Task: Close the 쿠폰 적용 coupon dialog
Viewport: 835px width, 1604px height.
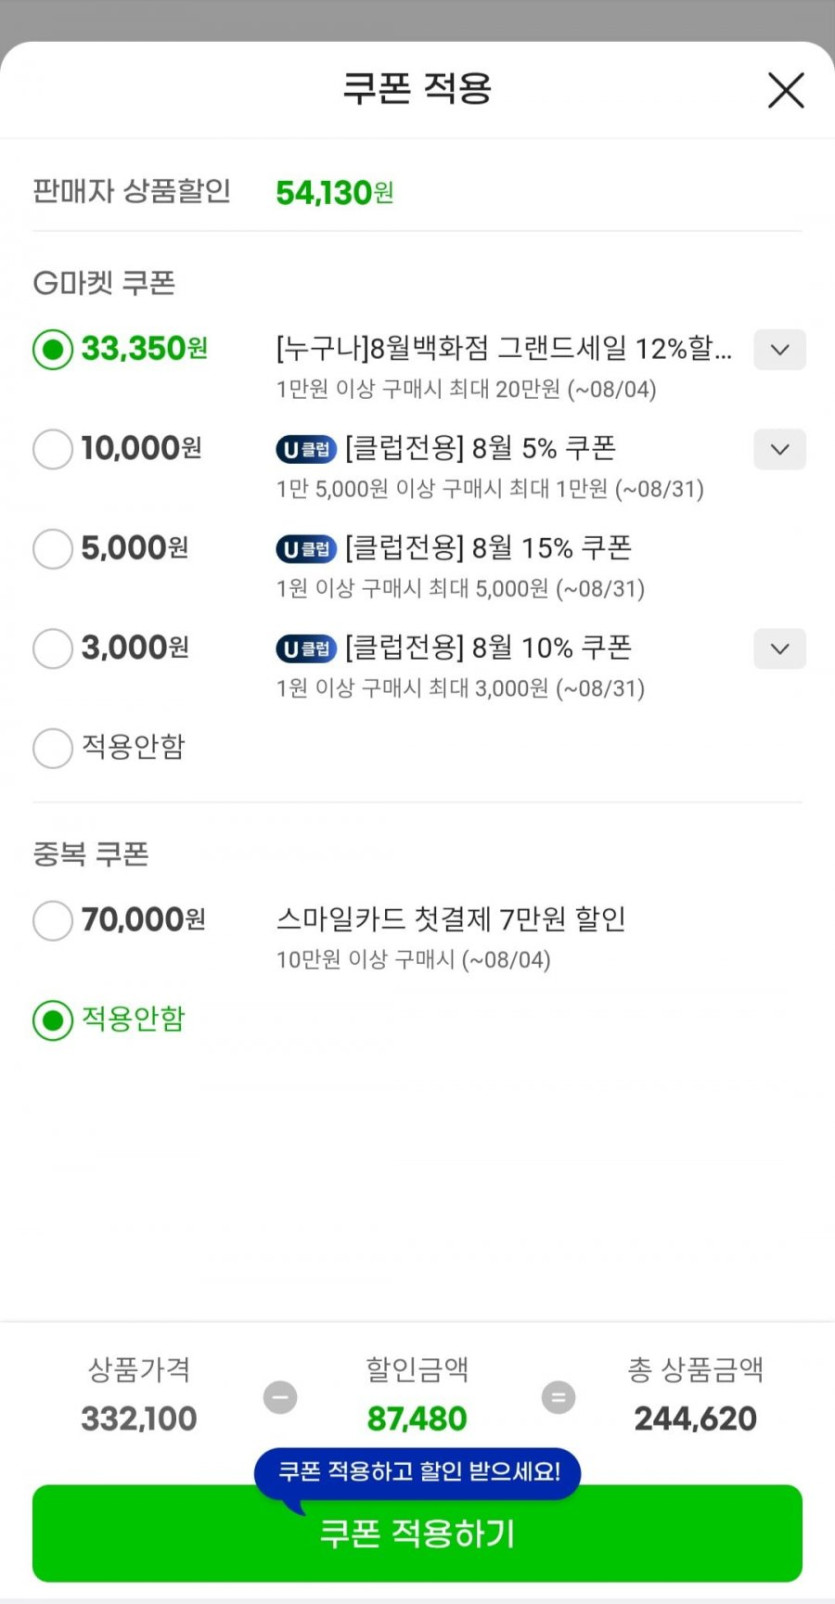Action: click(785, 90)
